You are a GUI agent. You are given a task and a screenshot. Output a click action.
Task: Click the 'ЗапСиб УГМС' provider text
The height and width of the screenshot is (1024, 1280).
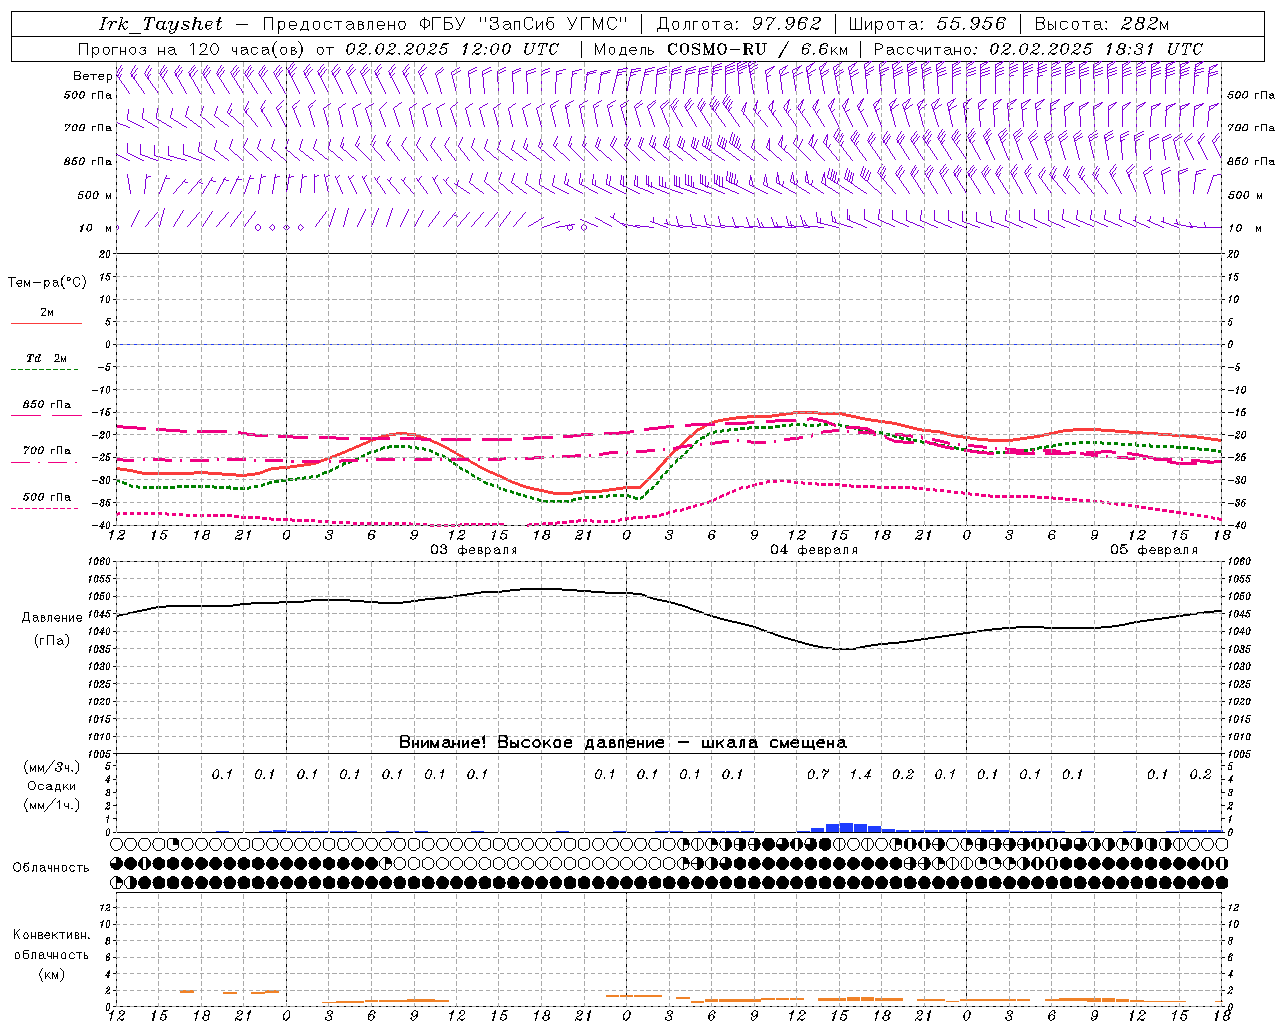(x=554, y=24)
